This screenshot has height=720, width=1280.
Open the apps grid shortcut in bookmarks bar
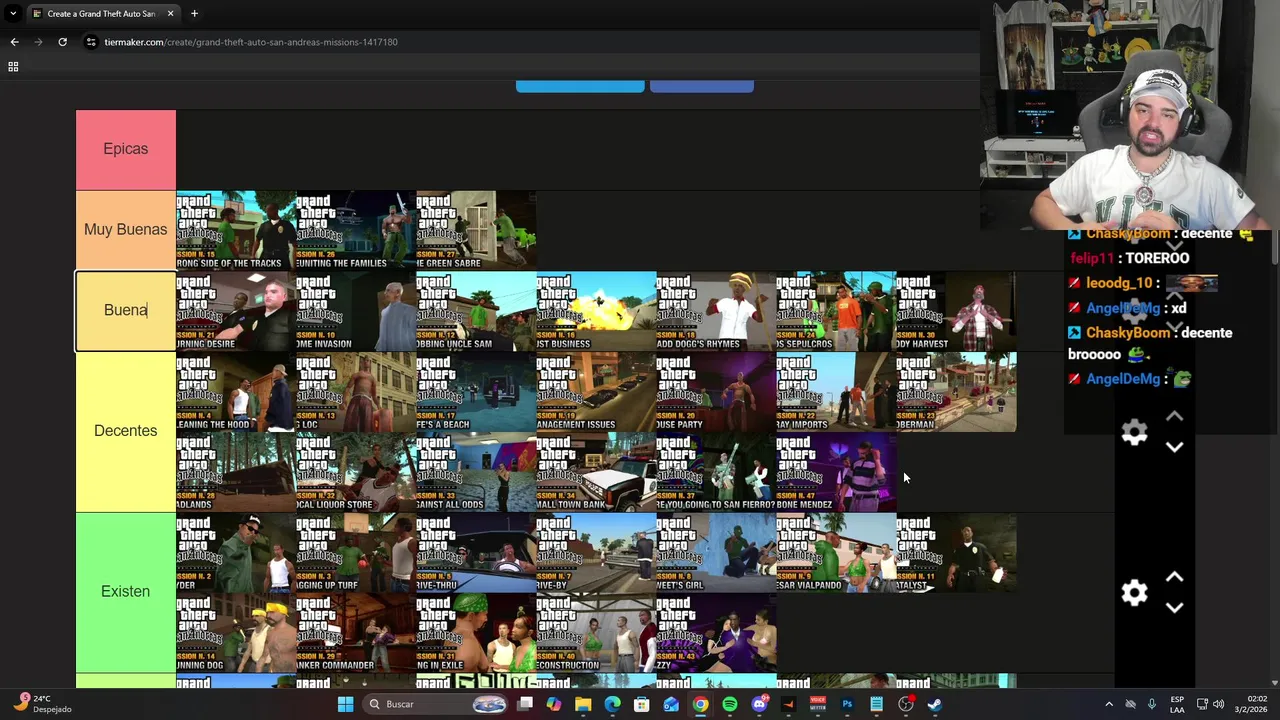click(13, 67)
